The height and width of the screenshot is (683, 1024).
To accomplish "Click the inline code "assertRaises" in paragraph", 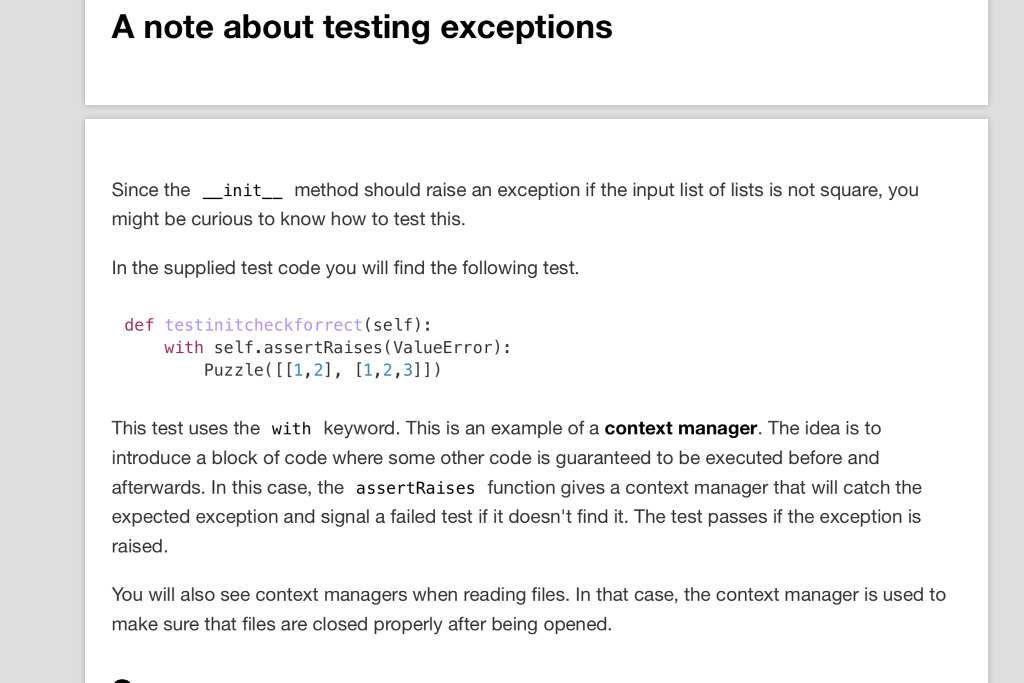I will click(x=415, y=488).
